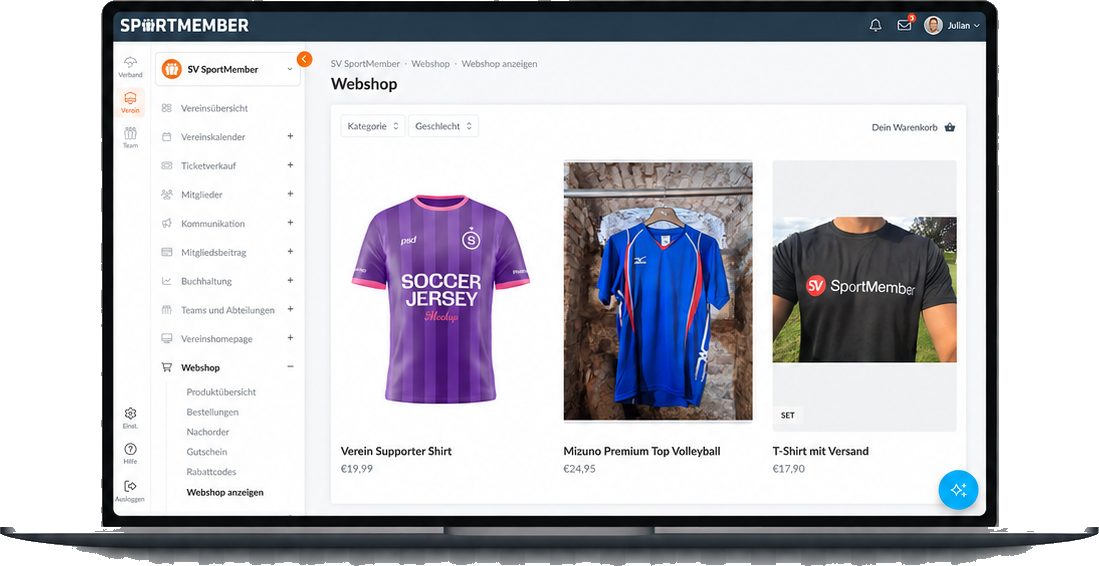Open Rabattcodes submenu item
This screenshot has width=1099, height=566.
pos(212,472)
